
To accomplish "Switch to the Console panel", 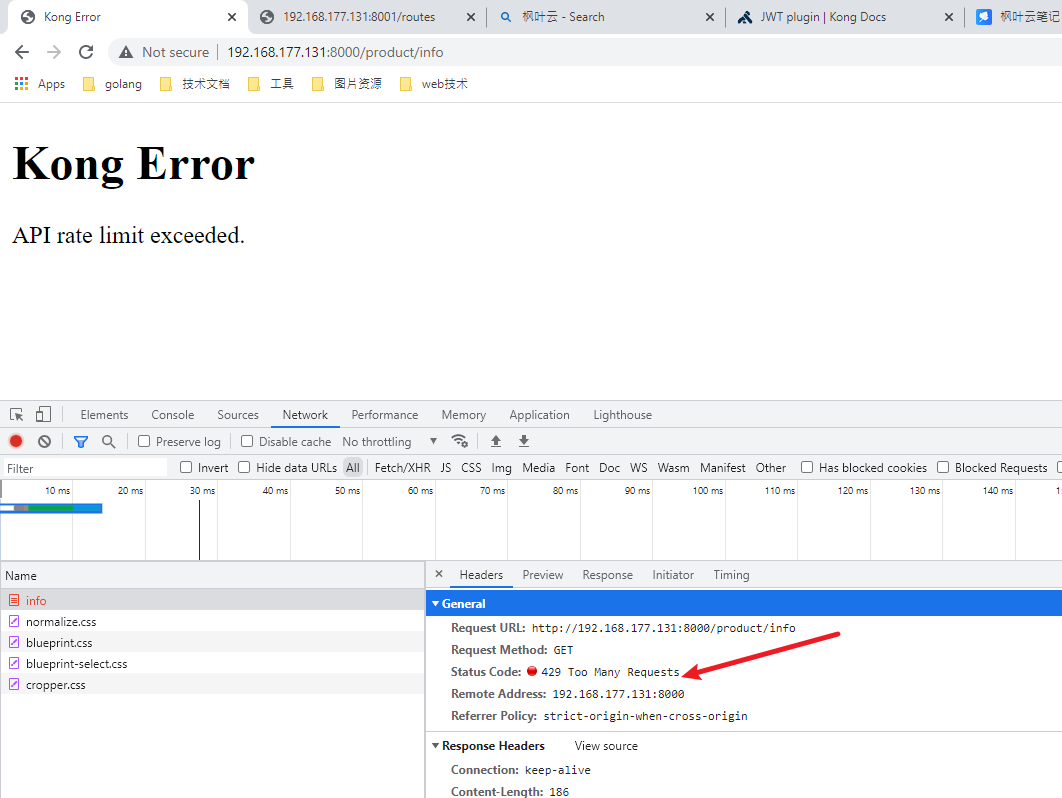I will click(x=173, y=415).
